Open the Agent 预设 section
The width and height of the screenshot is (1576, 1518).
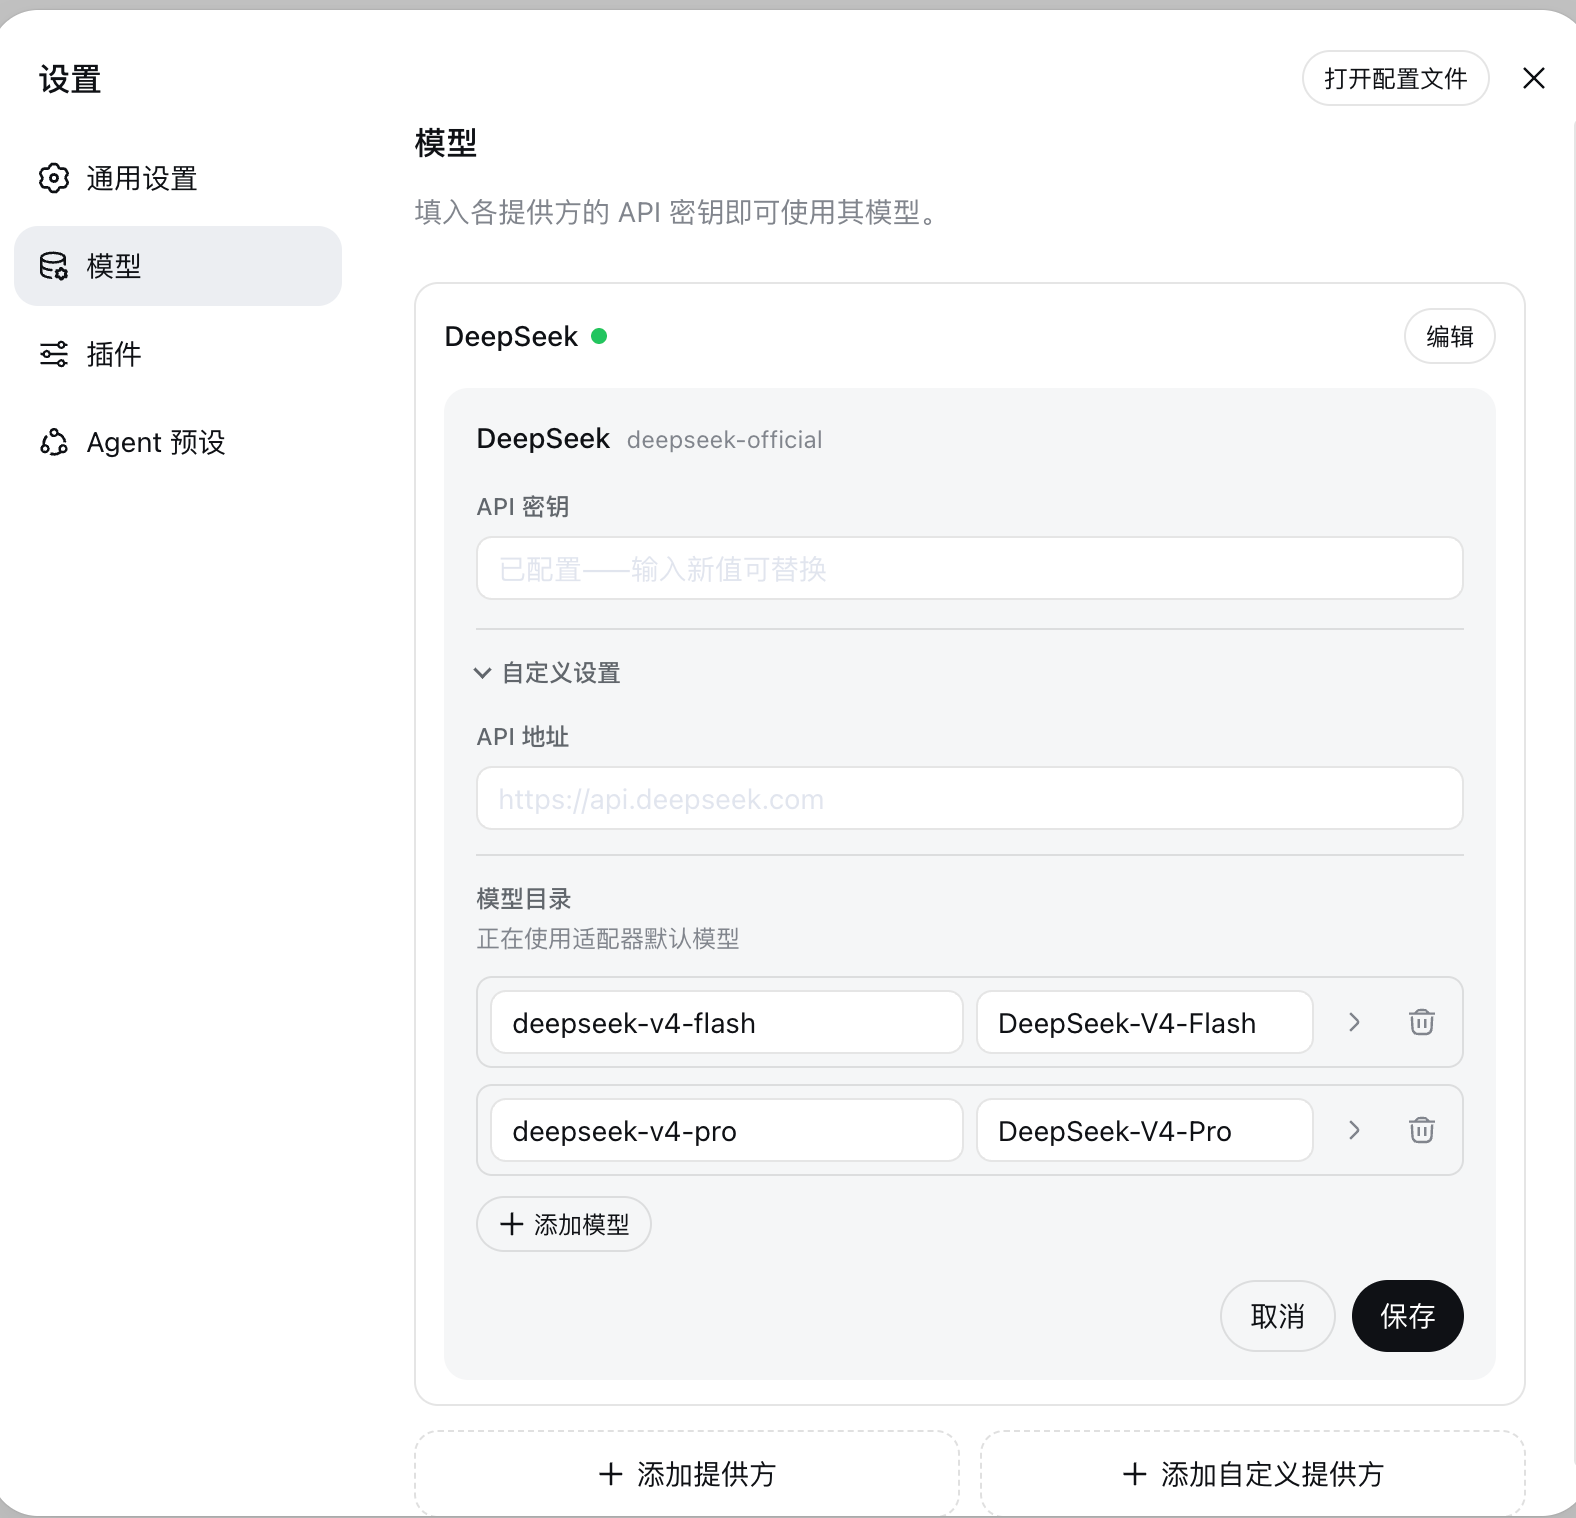(178, 442)
